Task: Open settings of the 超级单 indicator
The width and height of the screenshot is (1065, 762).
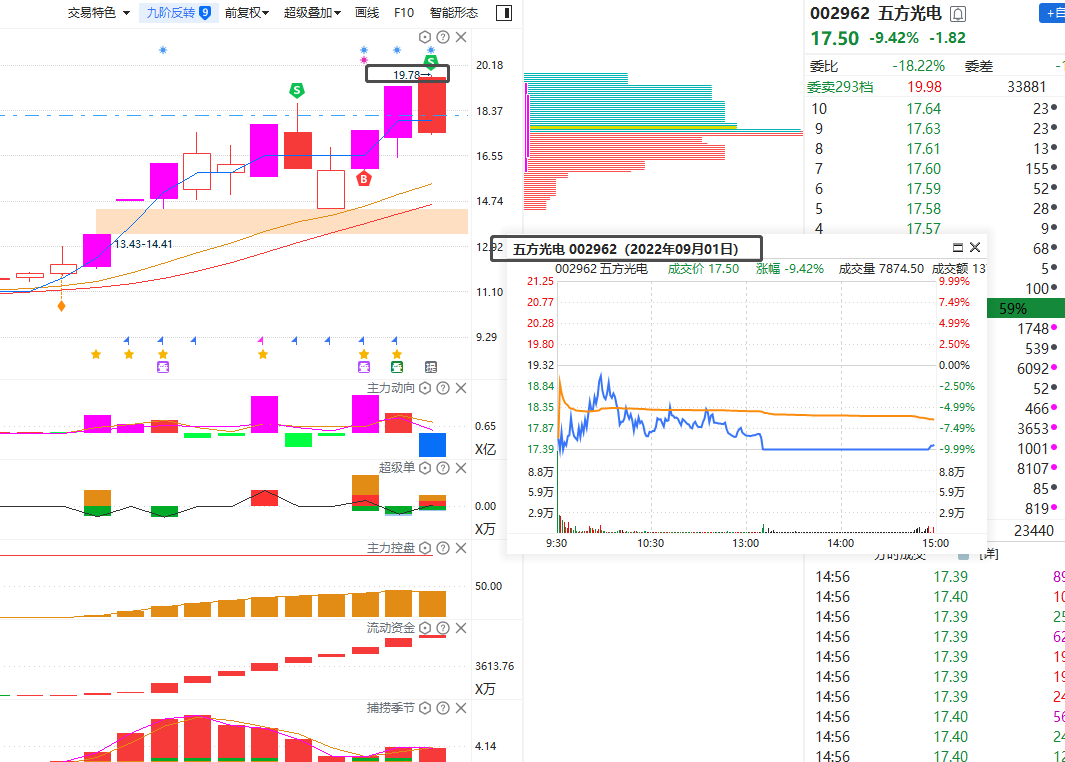Action: (x=425, y=468)
